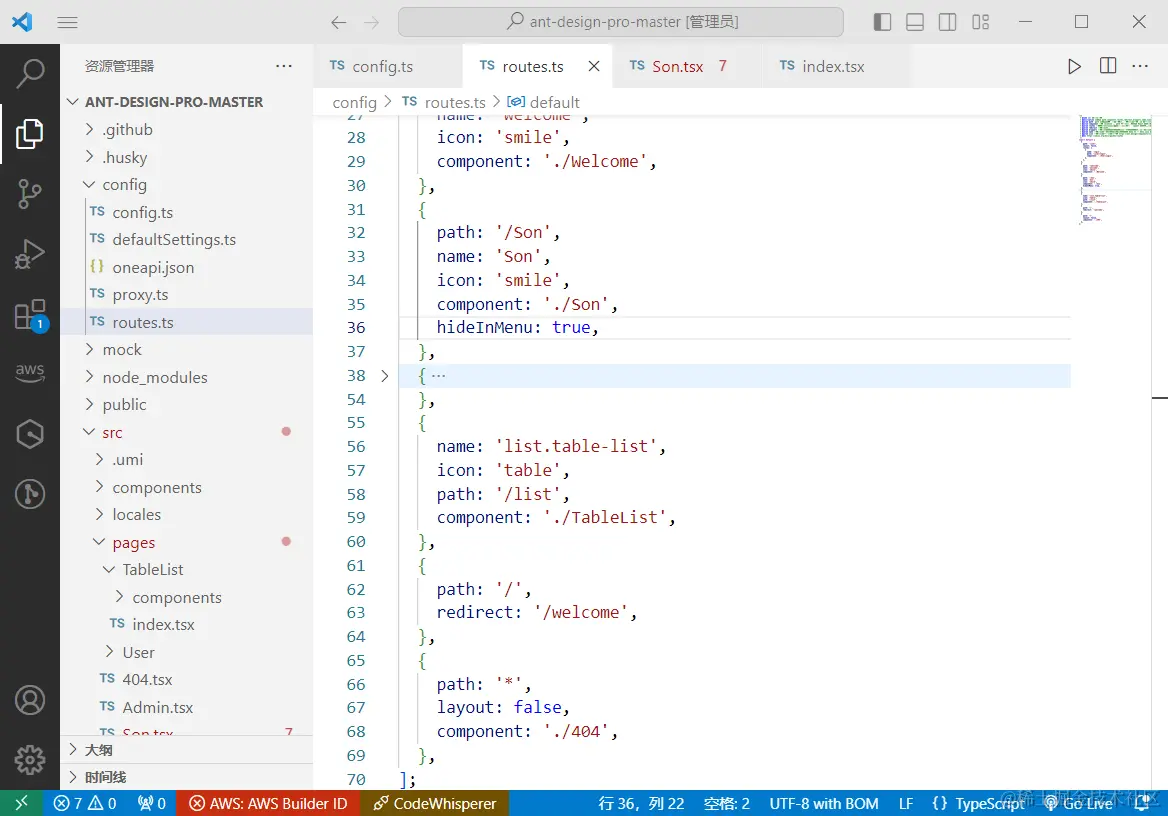Open the Git graph circle icon view

point(30,493)
